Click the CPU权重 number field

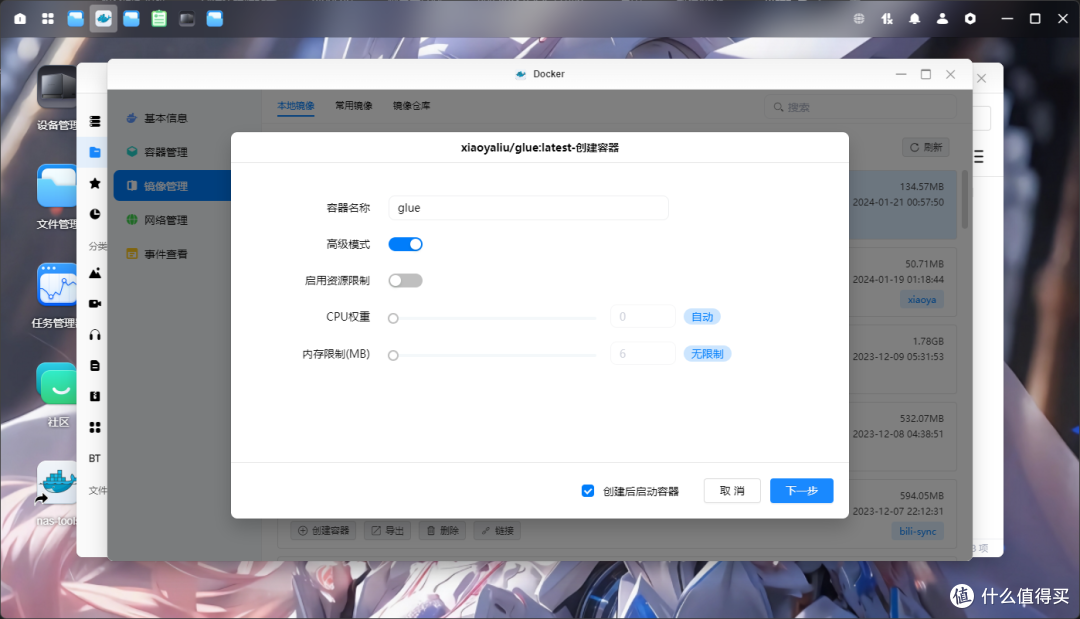(643, 317)
